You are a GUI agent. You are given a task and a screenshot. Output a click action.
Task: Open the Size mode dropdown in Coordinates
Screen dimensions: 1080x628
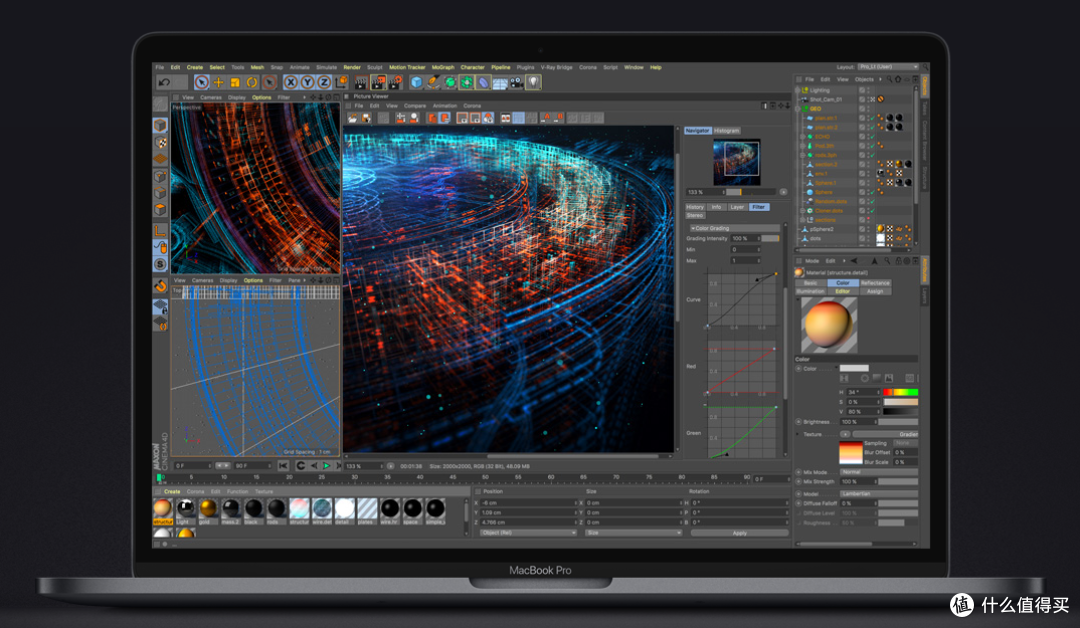633,532
